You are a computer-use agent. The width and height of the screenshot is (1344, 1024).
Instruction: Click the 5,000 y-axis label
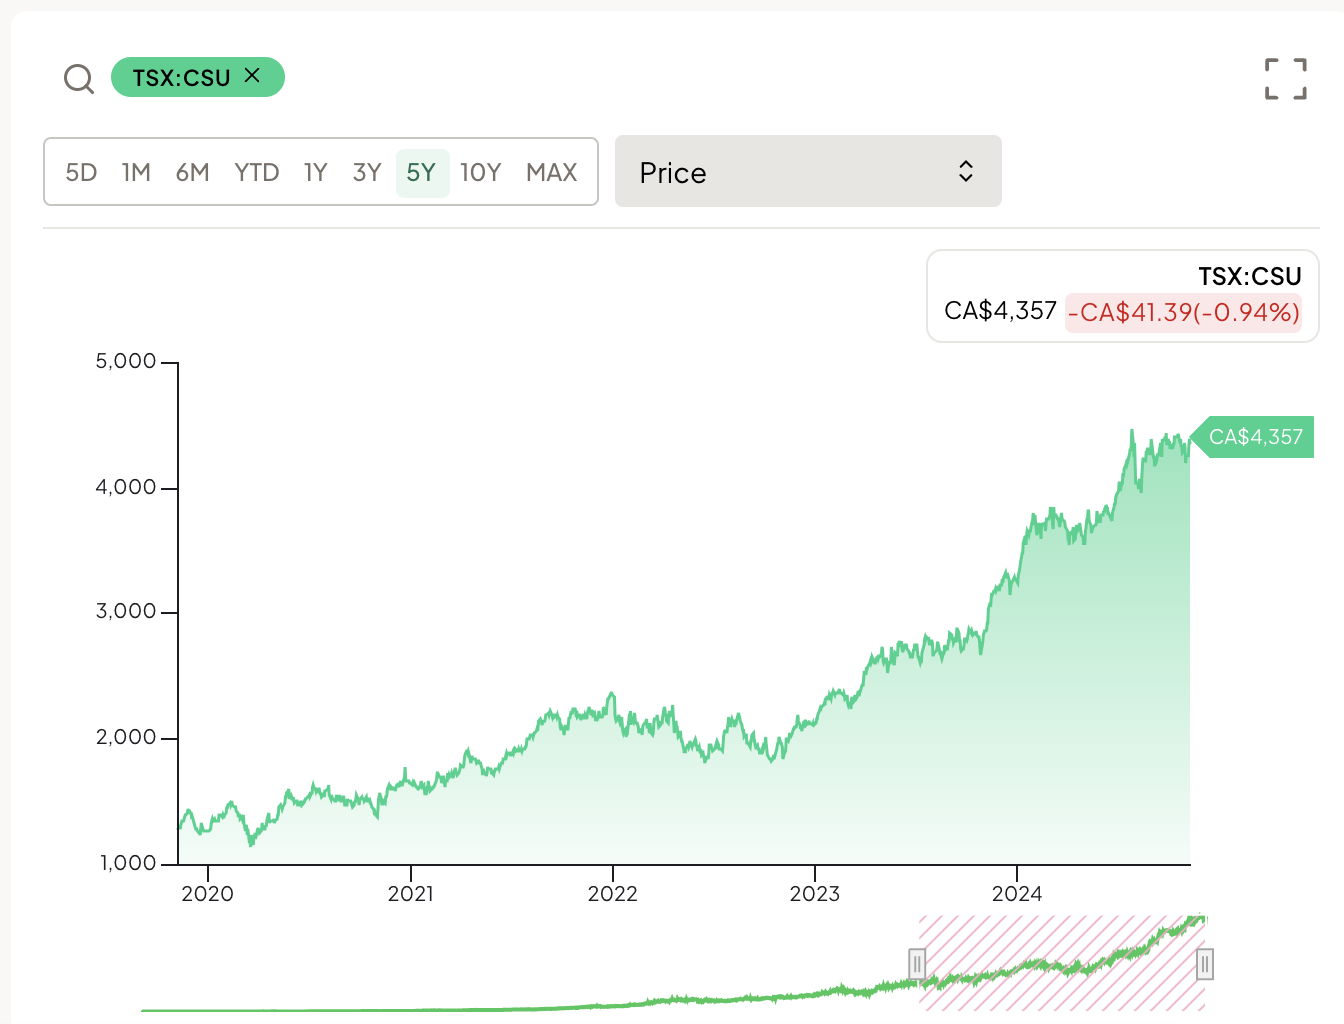coord(126,361)
